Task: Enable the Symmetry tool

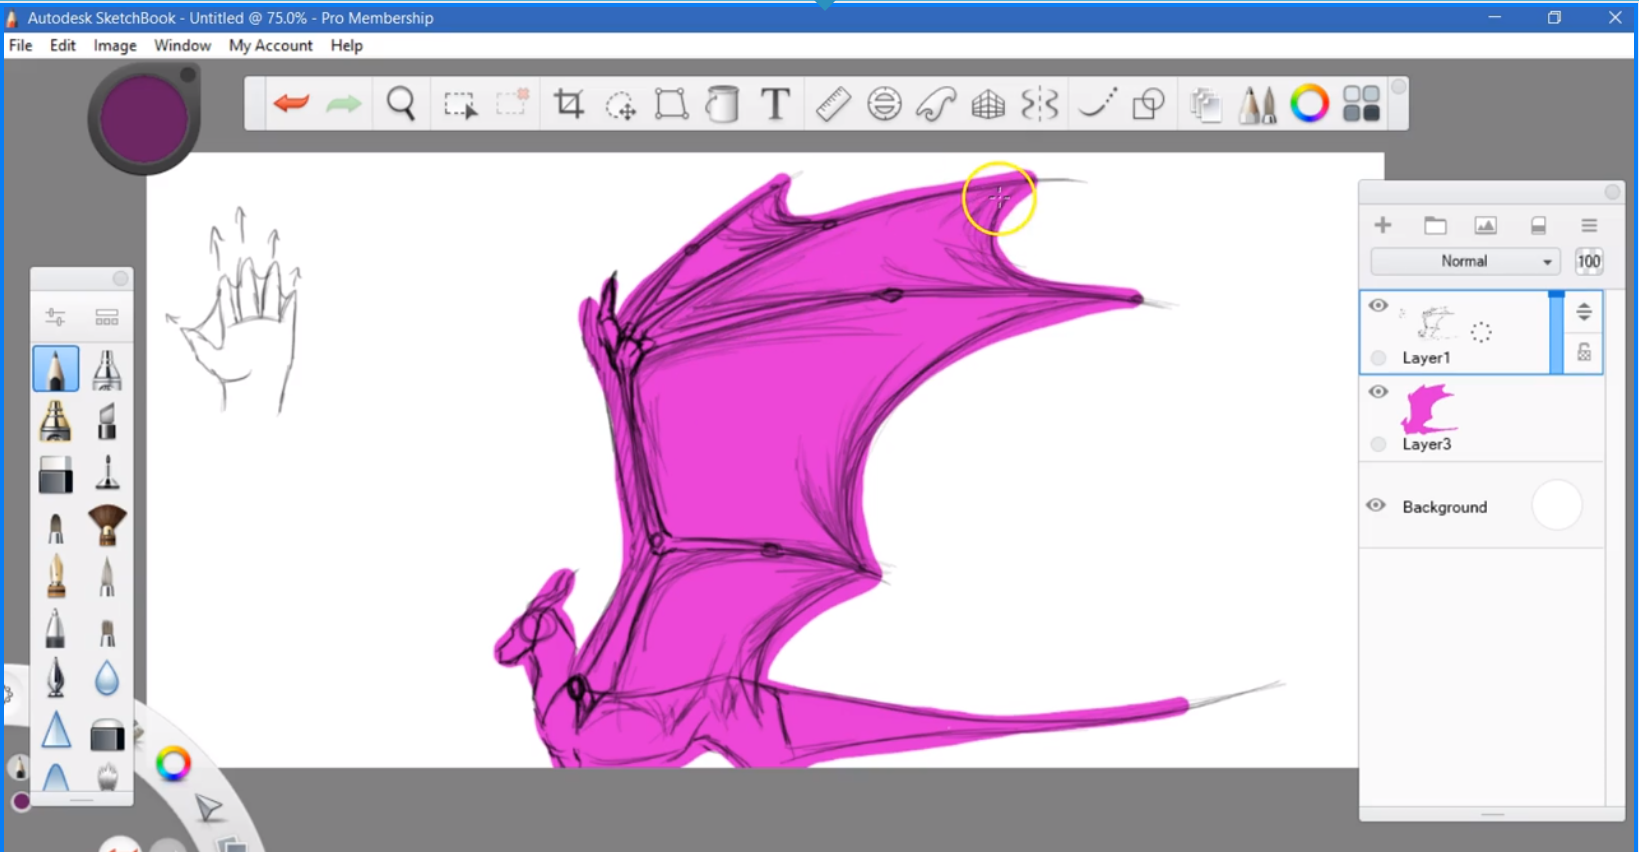Action: (1040, 104)
